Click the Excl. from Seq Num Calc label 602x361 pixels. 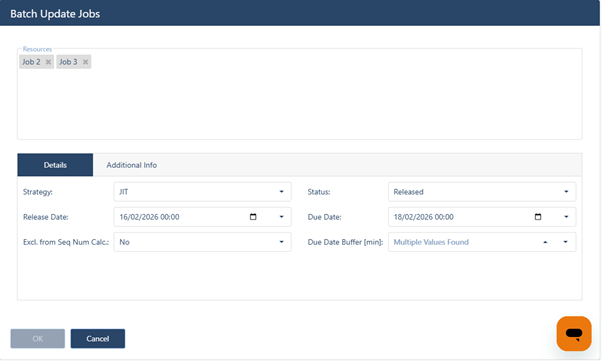pyautogui.click(x=66, y=242)
